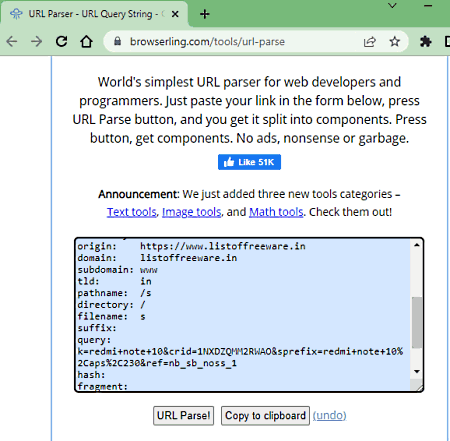The height and width of the screenshot is (441, 450).
Task: Click the textarea resize grip corner
Action: (419, 387)
